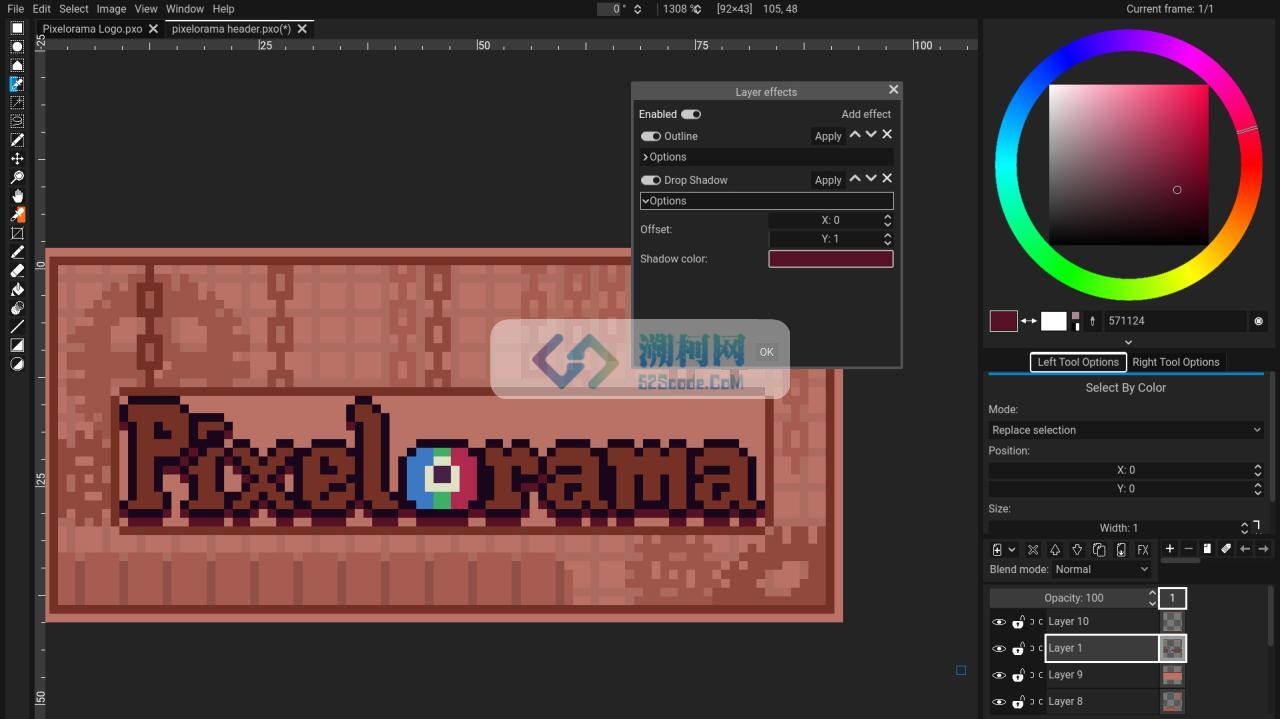Select the Polygonal Selection tool
Viewport: 1280px width, 719px height.
coord(17,66)
